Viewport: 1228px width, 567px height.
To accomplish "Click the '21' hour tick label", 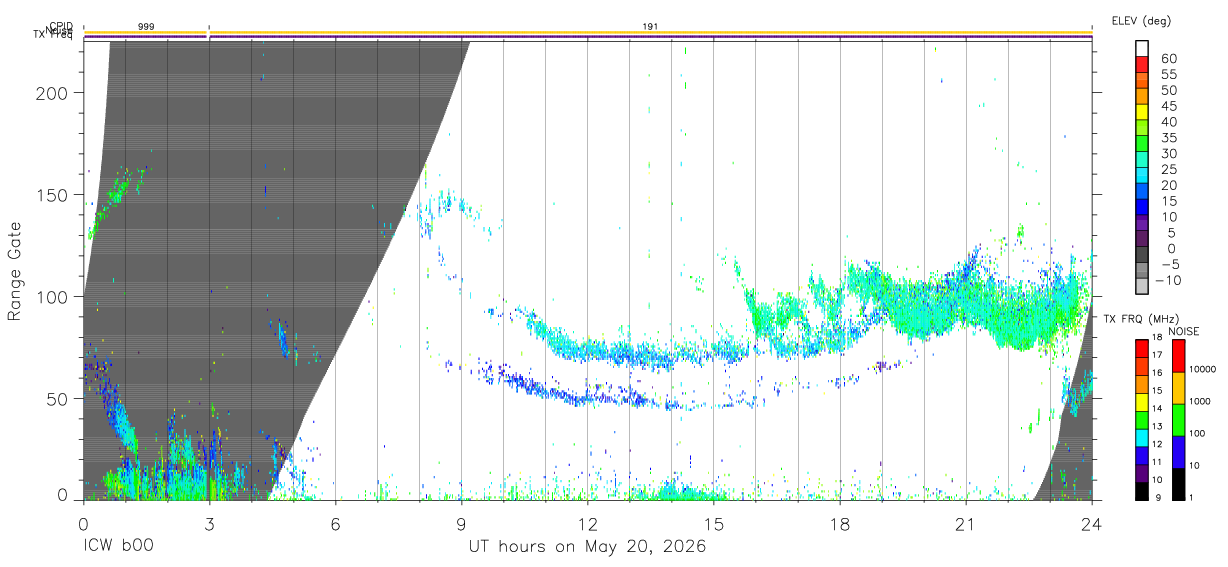I will tap(965, 524).
